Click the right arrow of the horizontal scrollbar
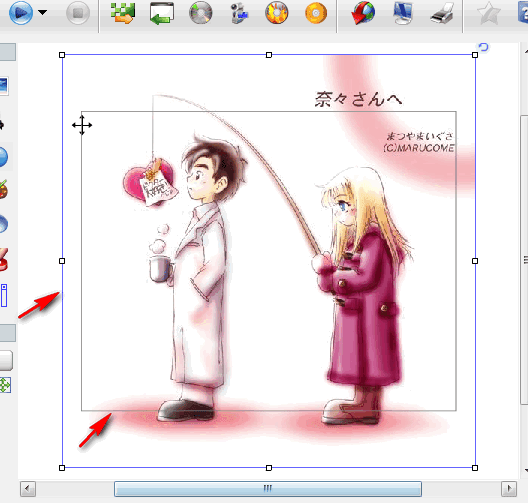 click(509, 488)
